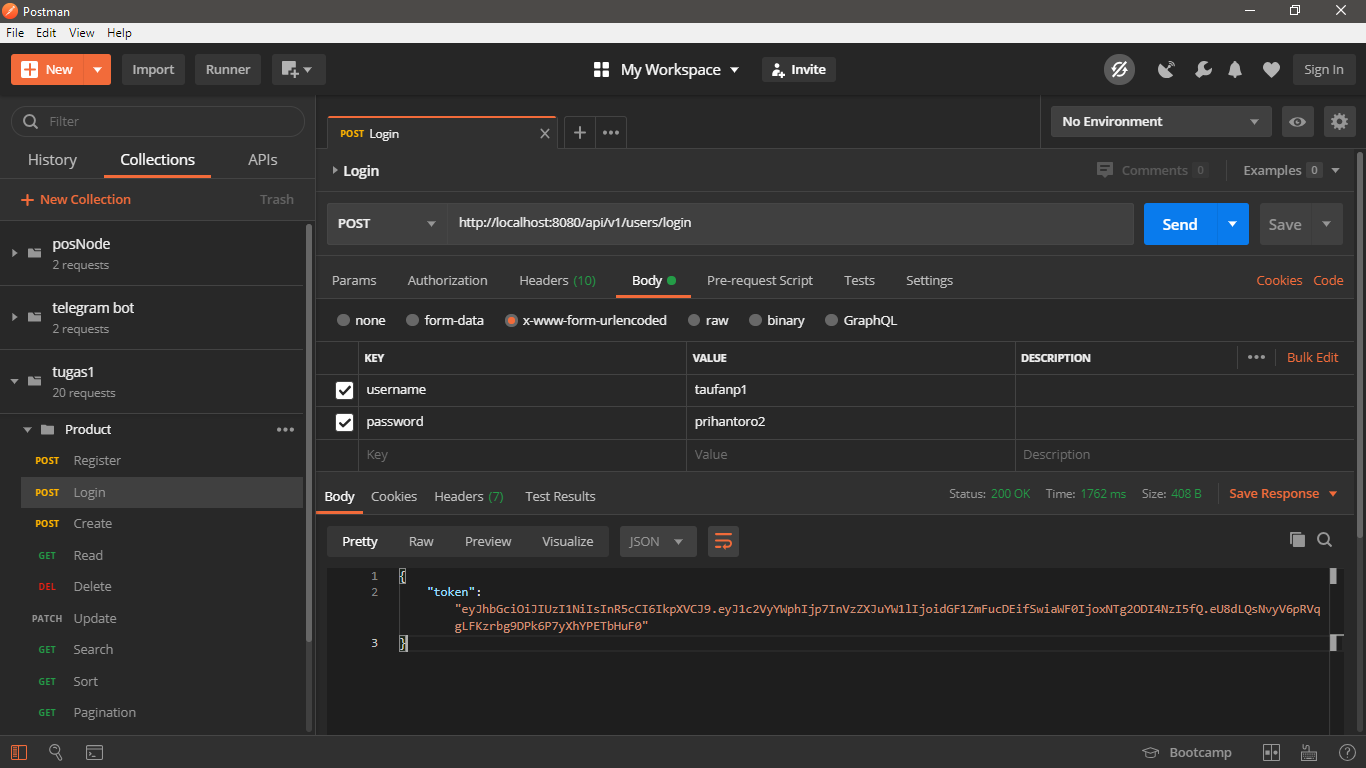The image size is (1366, 768).
Task: Click the Capture requests satellite icon
Action: pos(1167,69)
